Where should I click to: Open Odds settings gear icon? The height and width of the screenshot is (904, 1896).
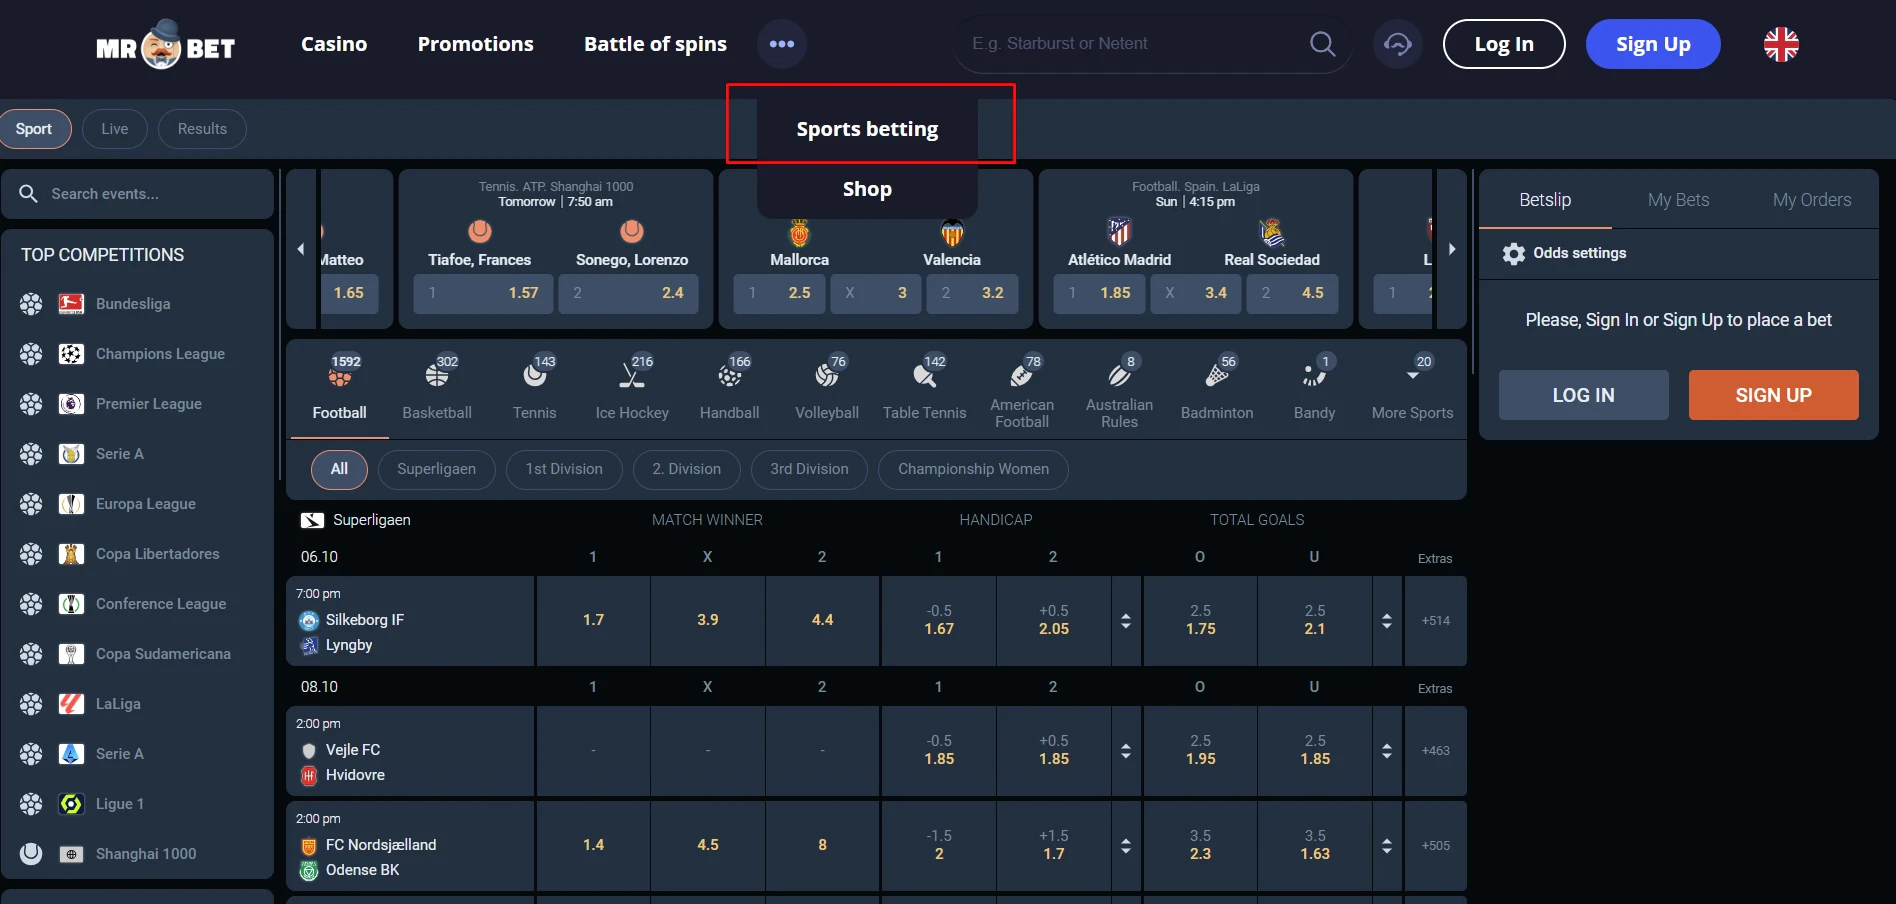(x=1514, y=253)
